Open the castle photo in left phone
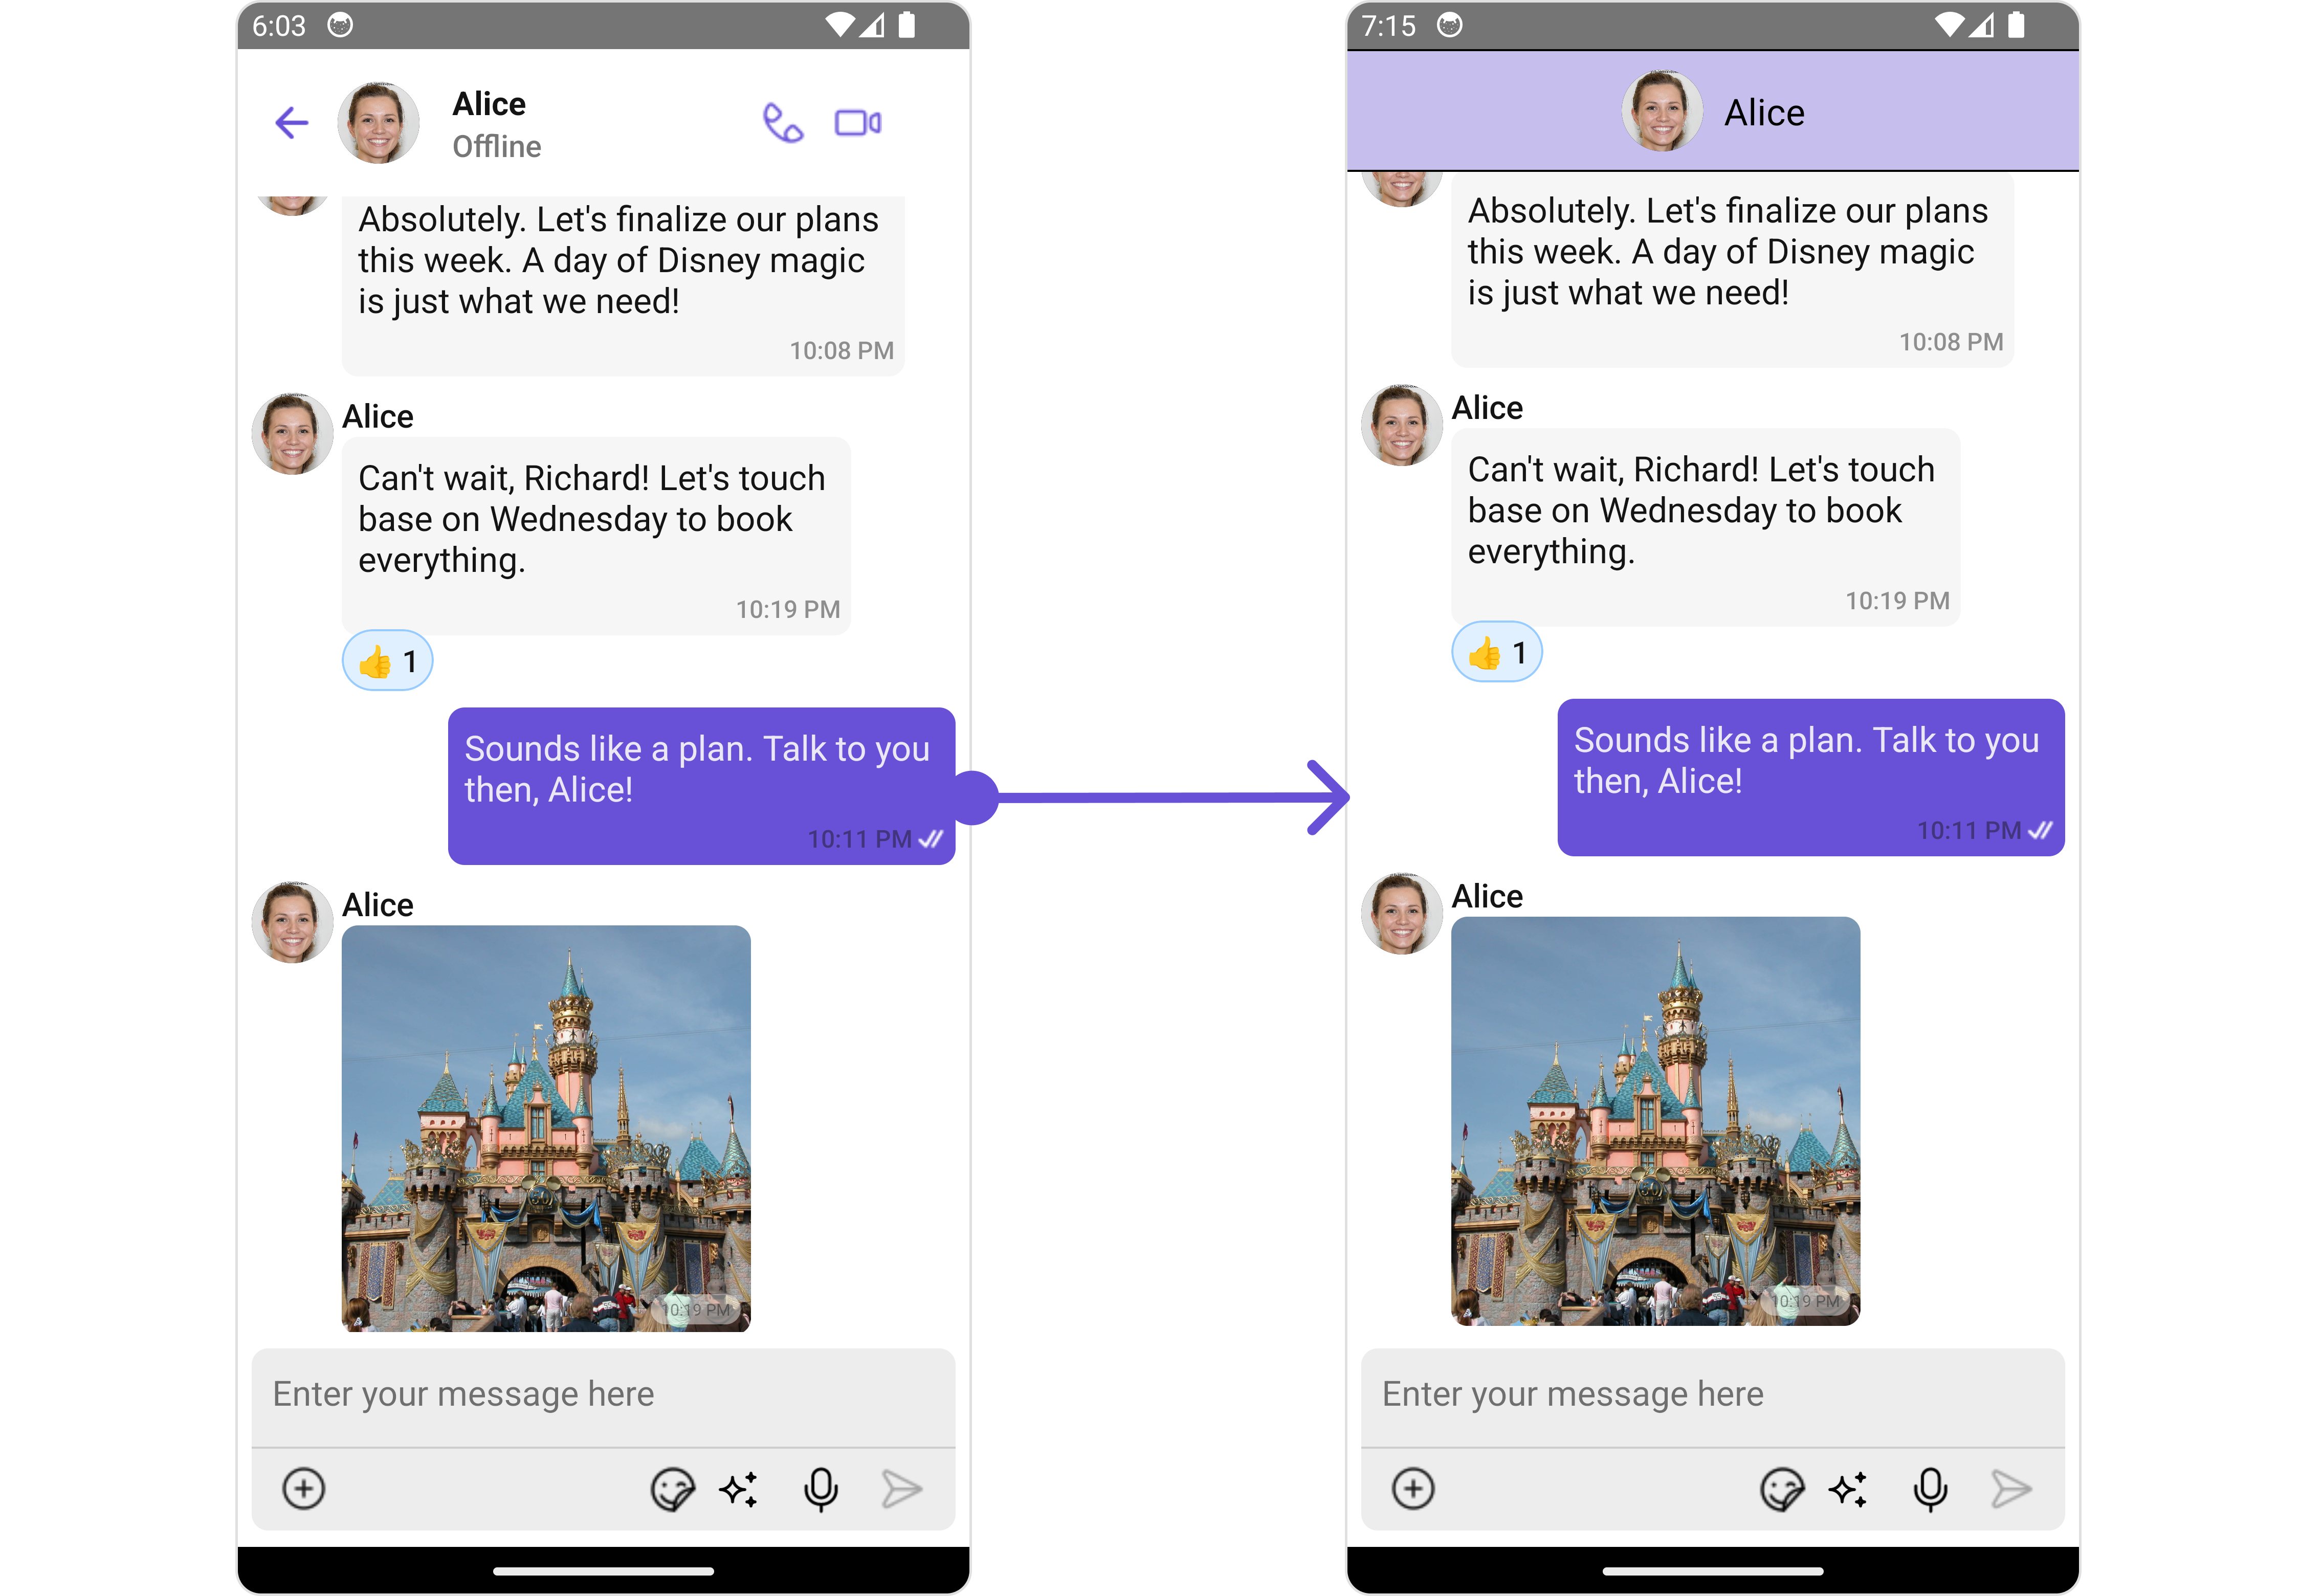The image size is (2301, 1596). pyautogui.click(x=546, y=1129)
